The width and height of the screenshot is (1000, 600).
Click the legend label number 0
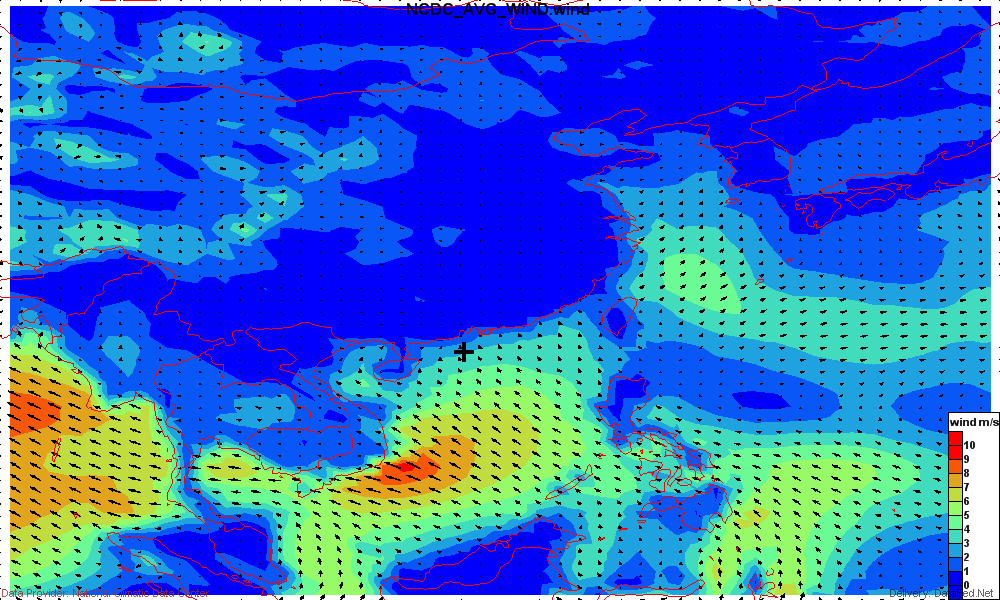[966, 585]
